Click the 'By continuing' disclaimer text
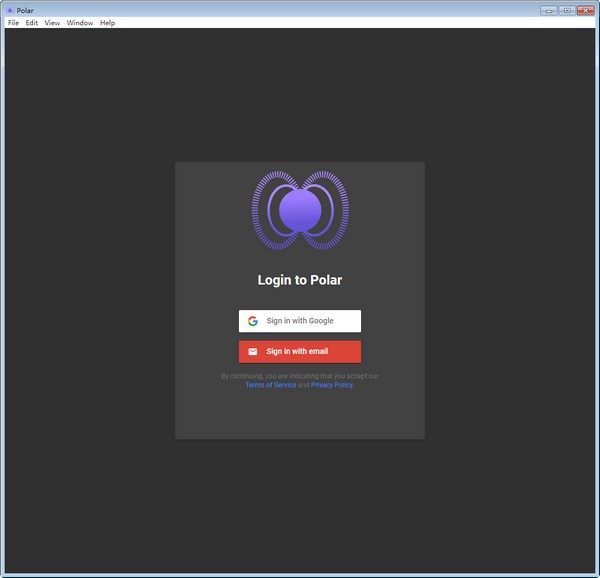 pyautogui.click(x=300, y=376)
